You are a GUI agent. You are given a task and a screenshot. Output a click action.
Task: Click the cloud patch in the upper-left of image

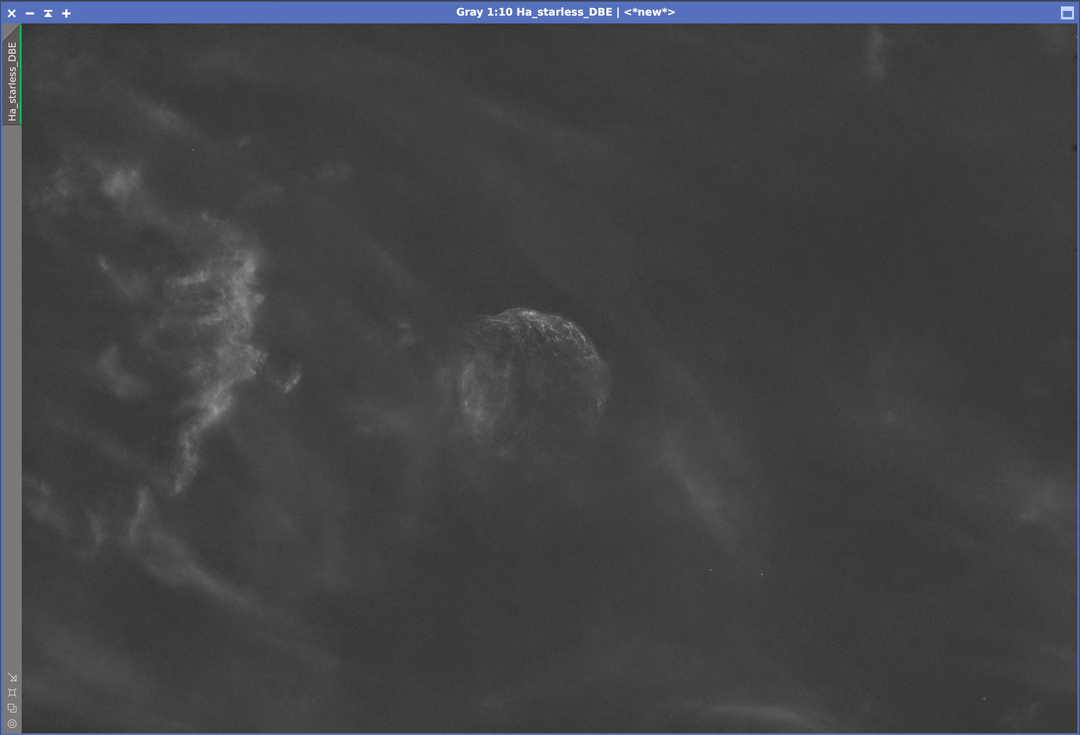click(x=120, y=182)
